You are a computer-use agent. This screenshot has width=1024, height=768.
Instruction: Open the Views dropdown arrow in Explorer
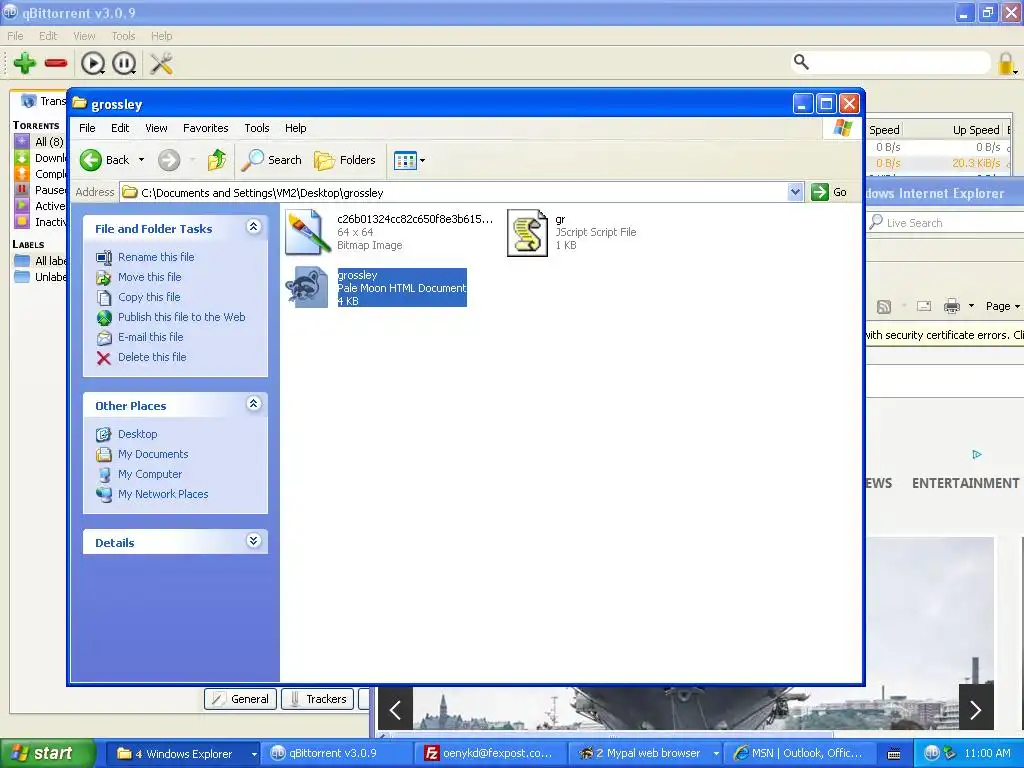[x=423, y=160]
